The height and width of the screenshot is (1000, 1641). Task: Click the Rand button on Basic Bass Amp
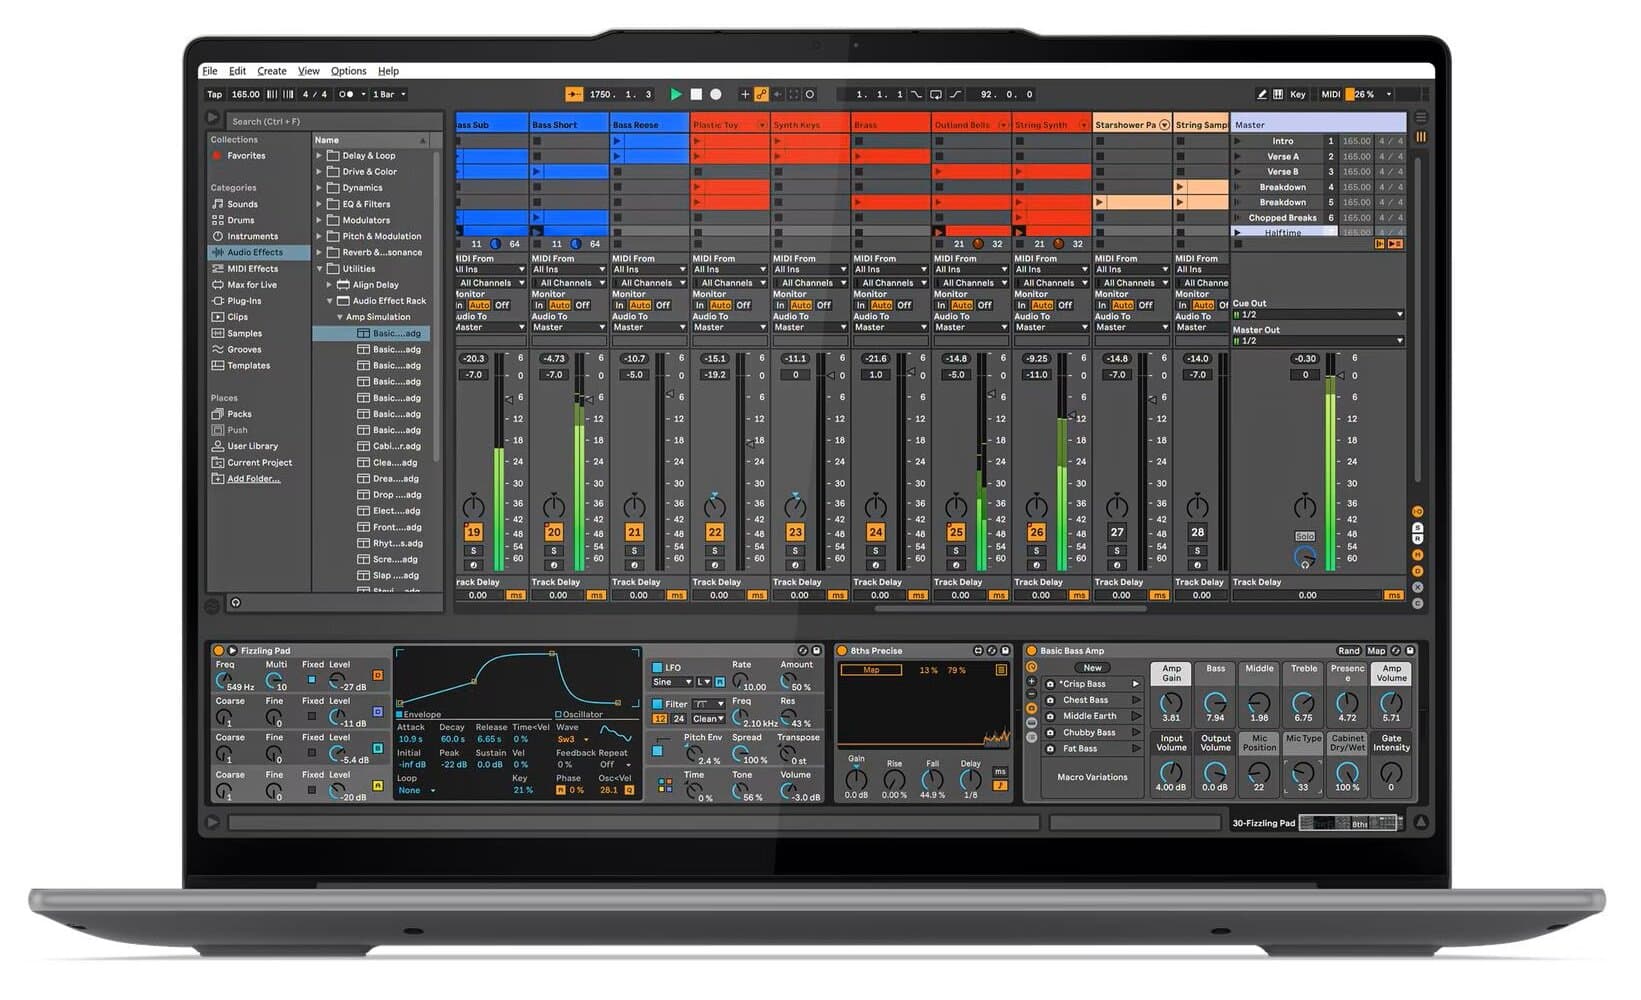(1349, 650)
